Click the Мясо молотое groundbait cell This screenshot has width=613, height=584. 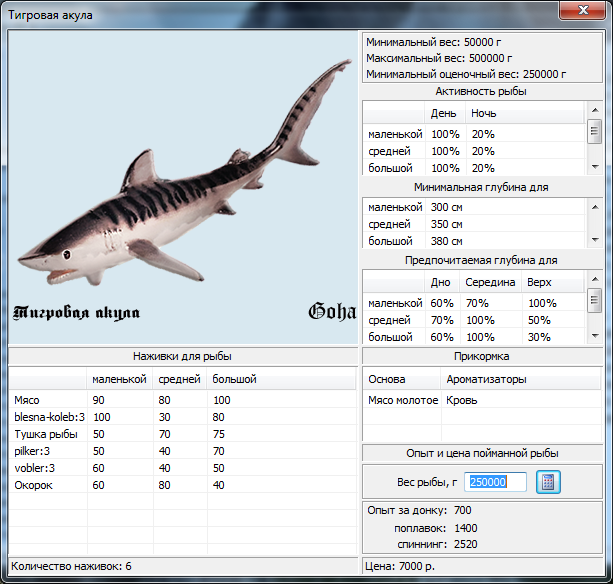tap(402, 400)
